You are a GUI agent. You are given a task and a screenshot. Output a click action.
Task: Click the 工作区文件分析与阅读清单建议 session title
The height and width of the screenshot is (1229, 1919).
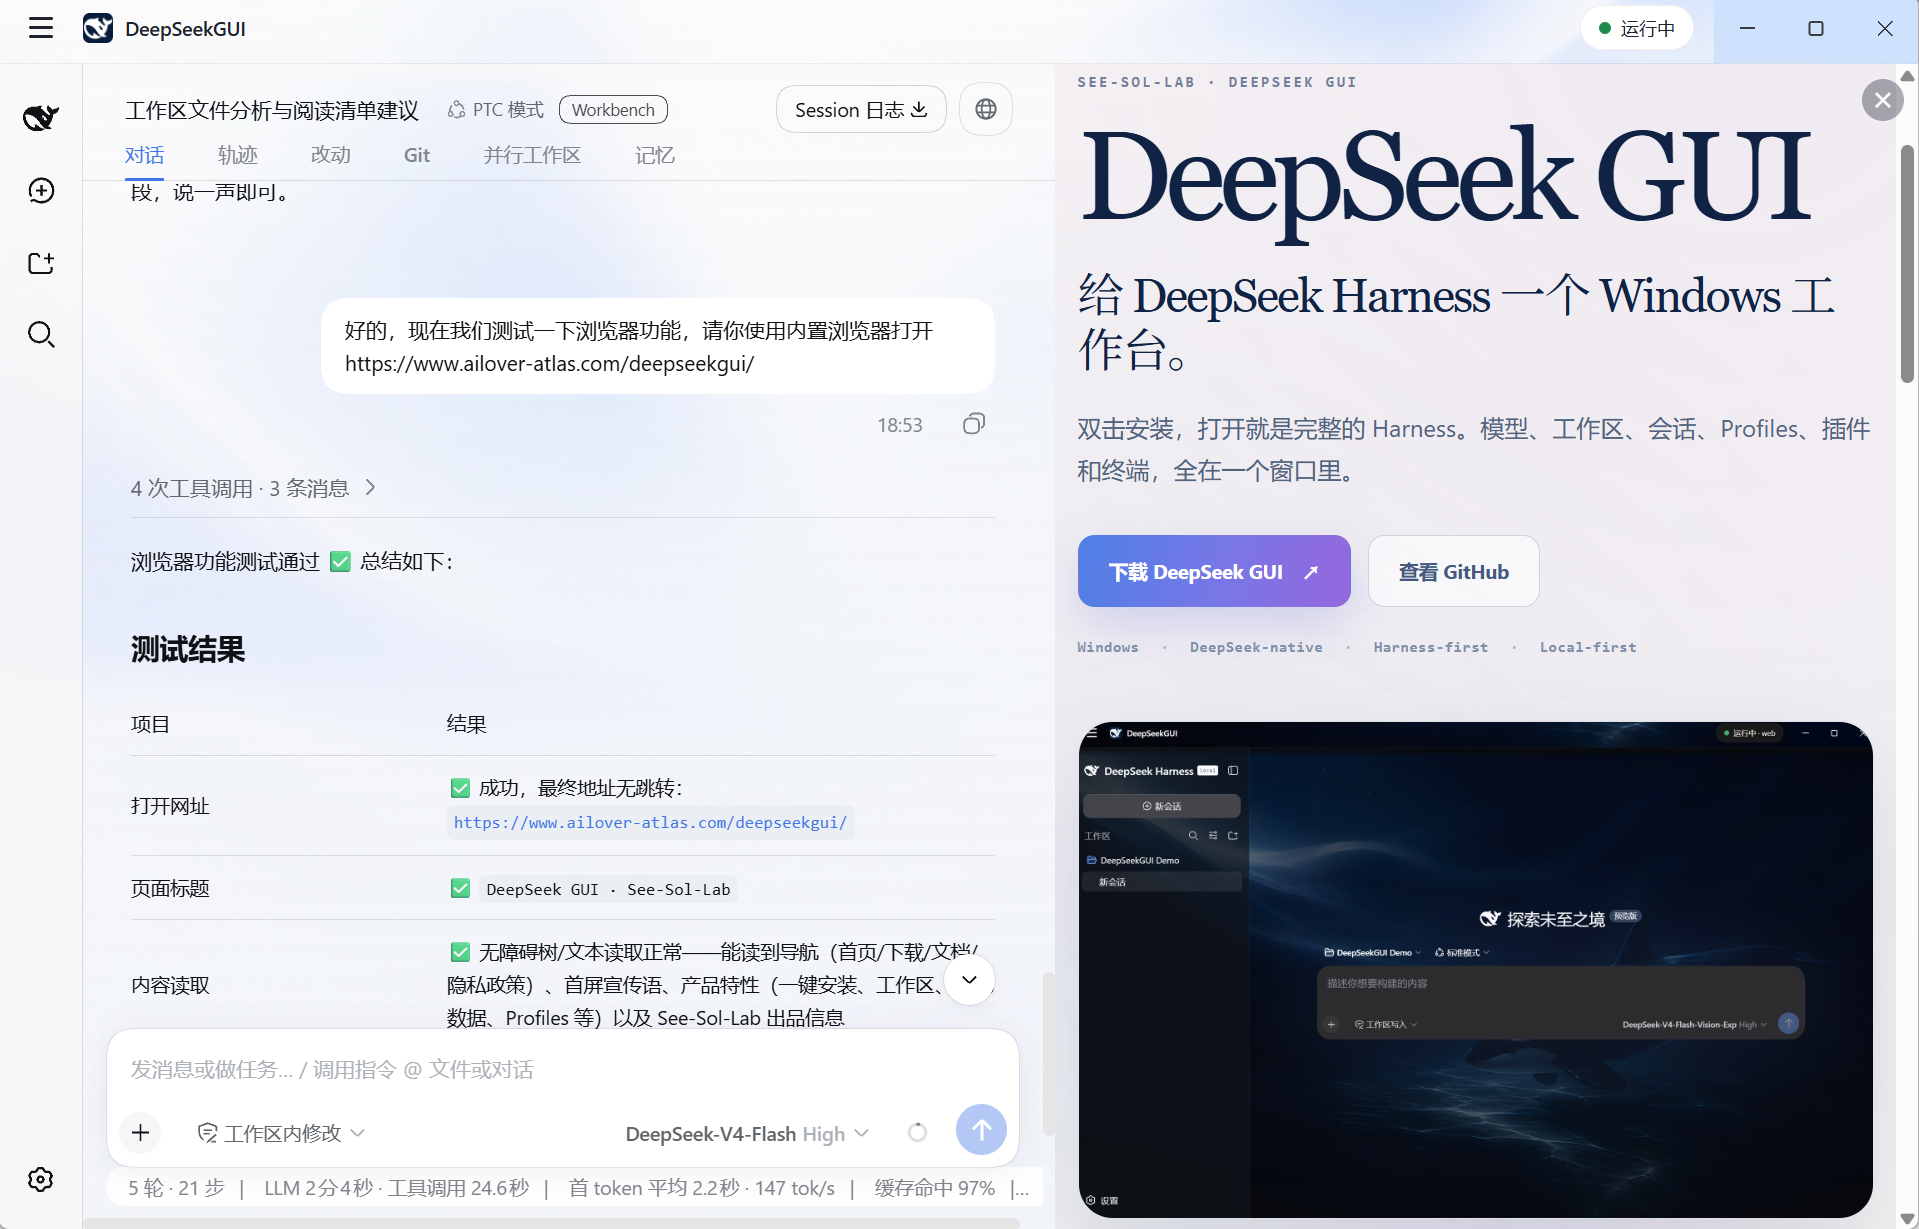pos(272,110)
